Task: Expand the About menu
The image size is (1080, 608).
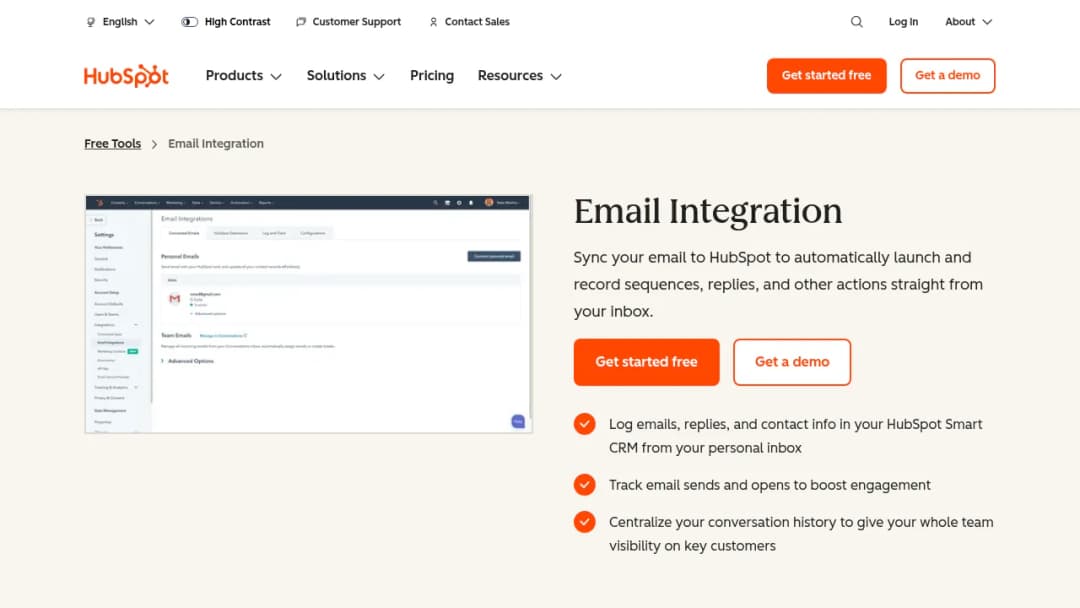Action: pyautogui.click(x=968, y=22)
